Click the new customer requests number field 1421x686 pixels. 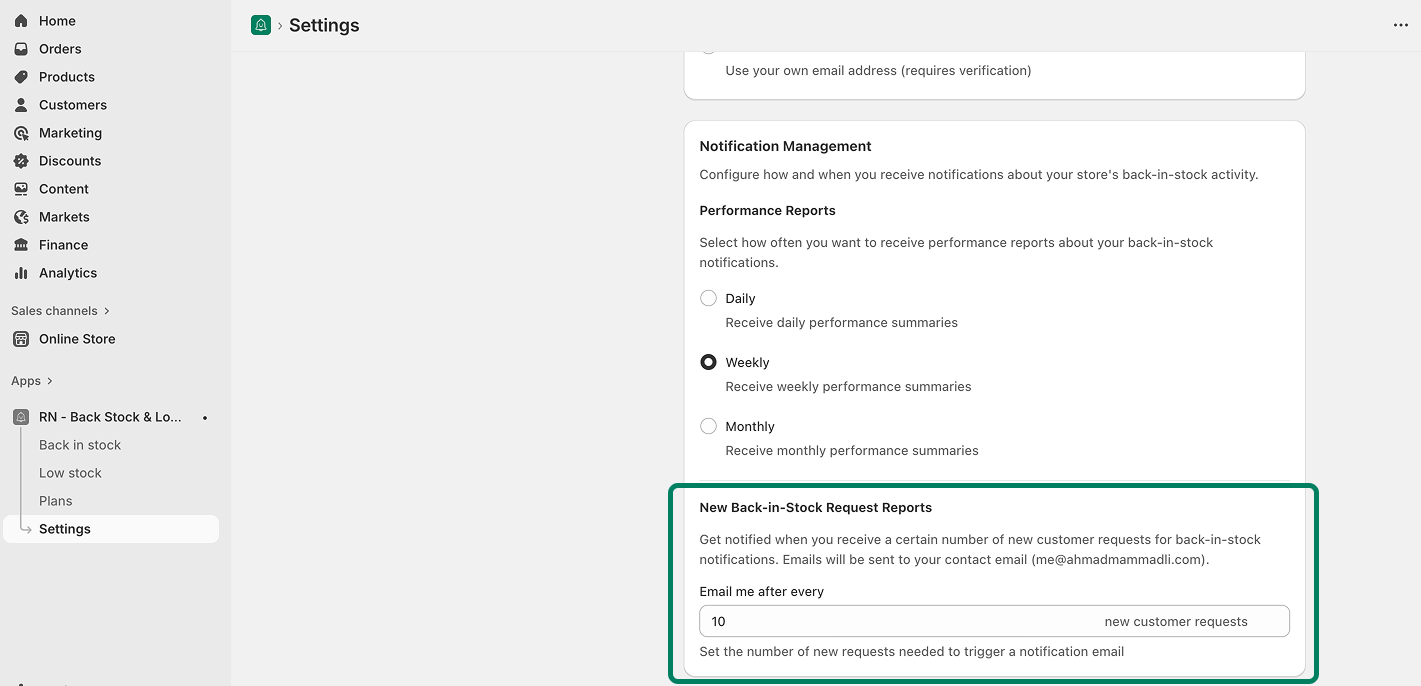click(x=900, y=621)
